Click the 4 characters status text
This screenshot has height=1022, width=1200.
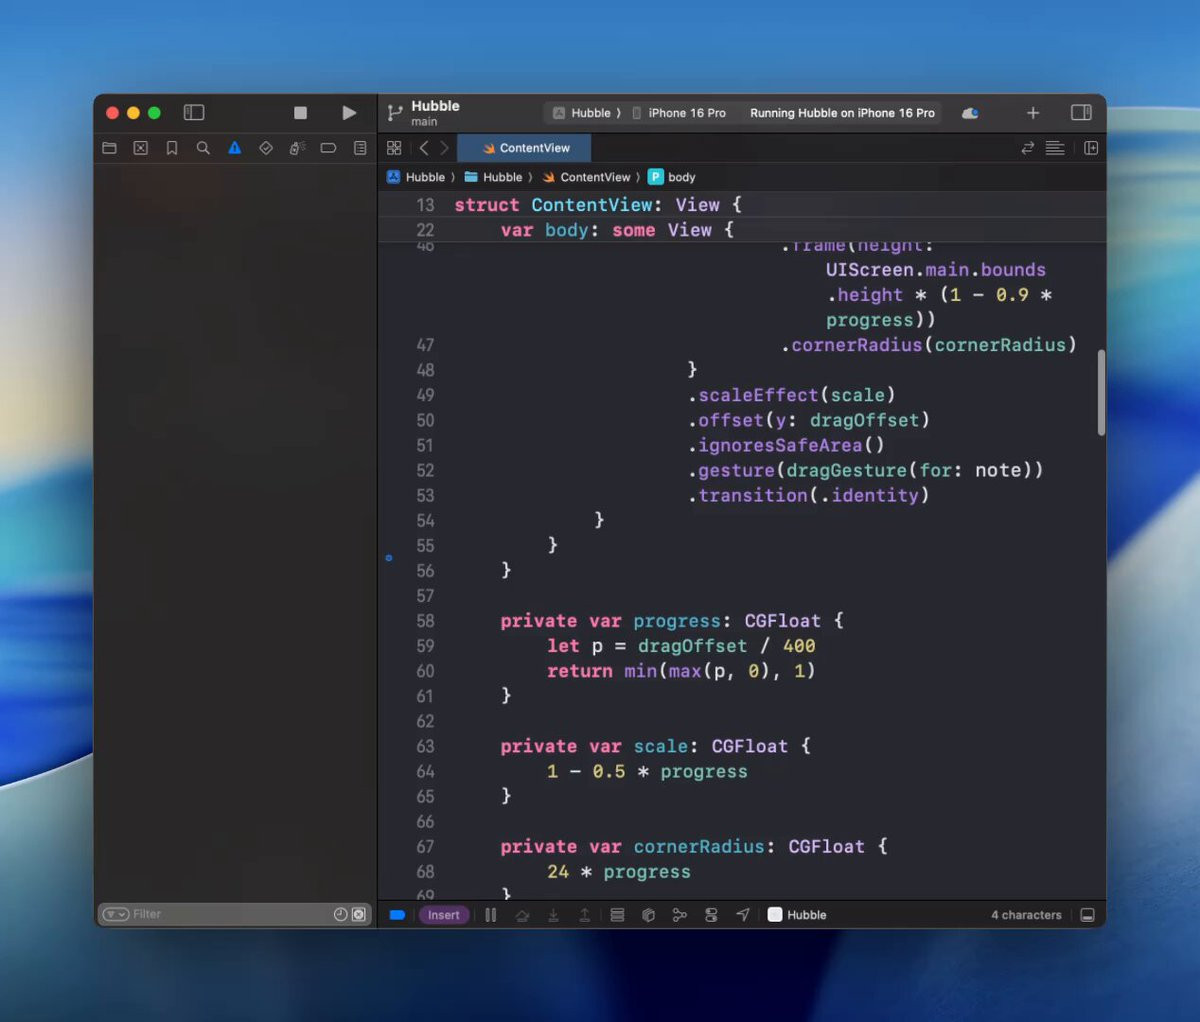(1026, 915)
